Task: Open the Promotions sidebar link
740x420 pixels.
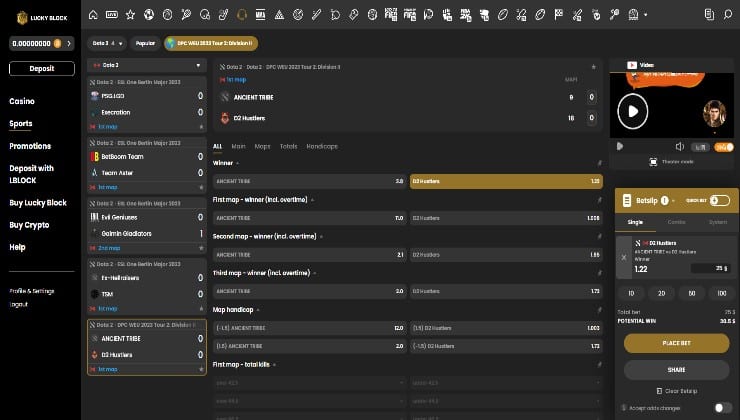Action: (30, 146)
